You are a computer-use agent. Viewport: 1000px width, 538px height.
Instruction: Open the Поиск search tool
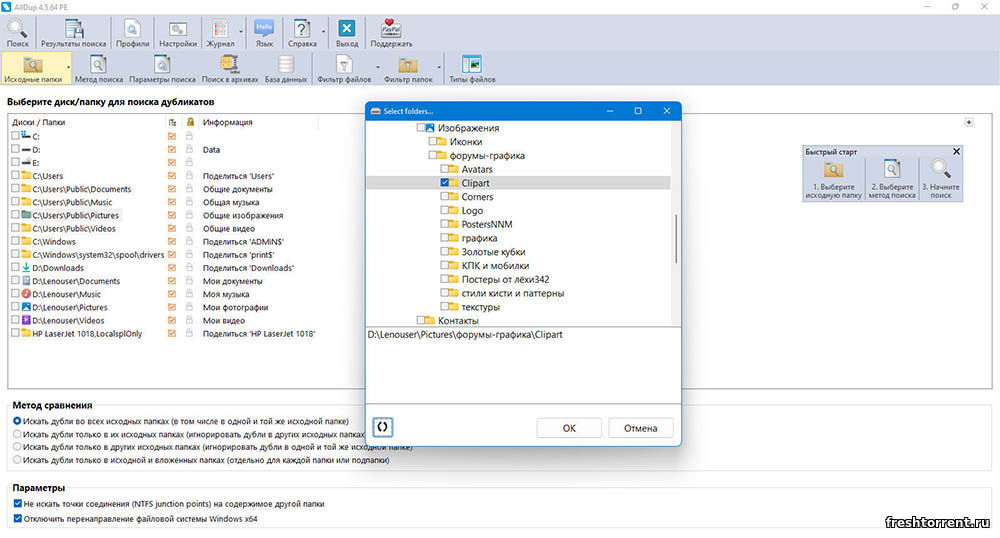point(17,32)
